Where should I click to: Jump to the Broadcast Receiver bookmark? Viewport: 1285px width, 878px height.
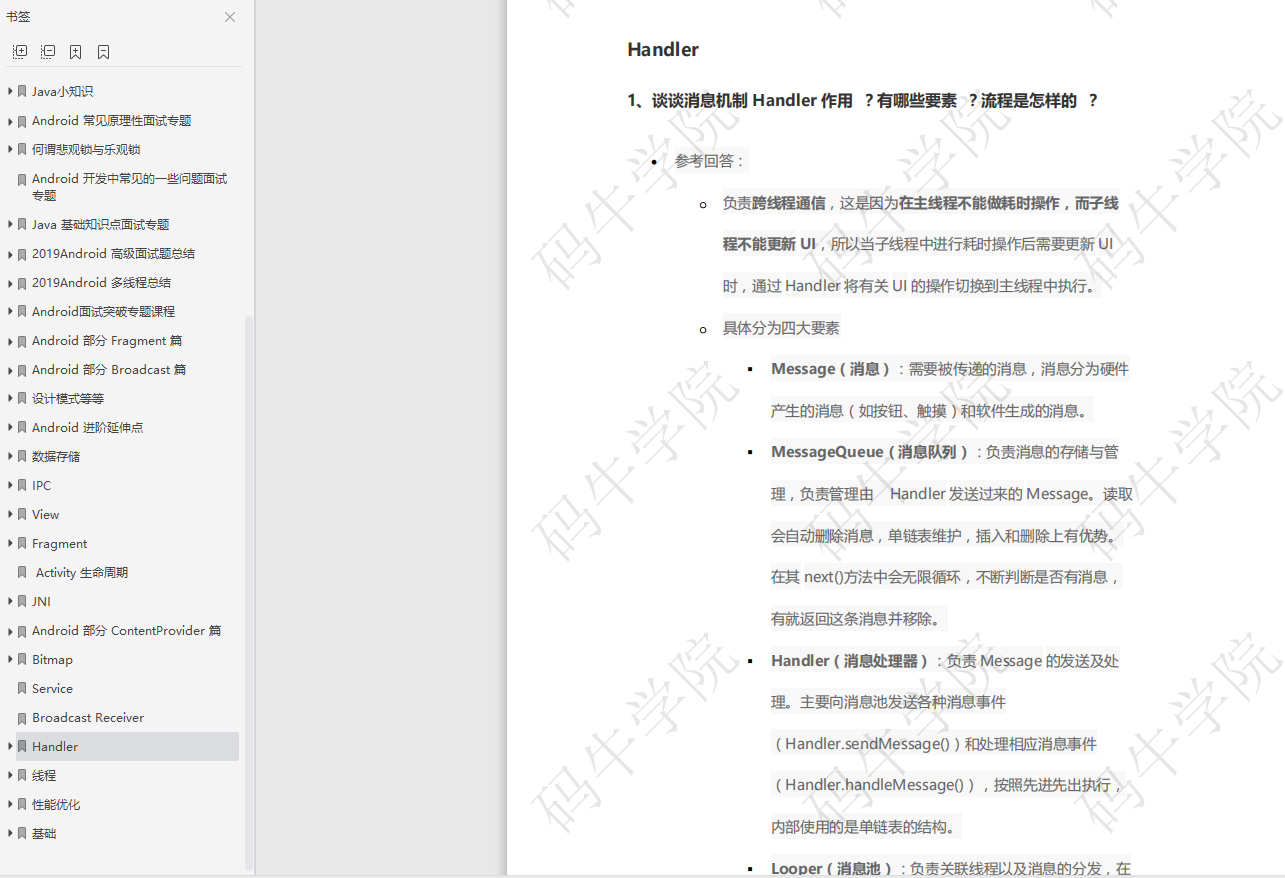click(x=88, y=718)
